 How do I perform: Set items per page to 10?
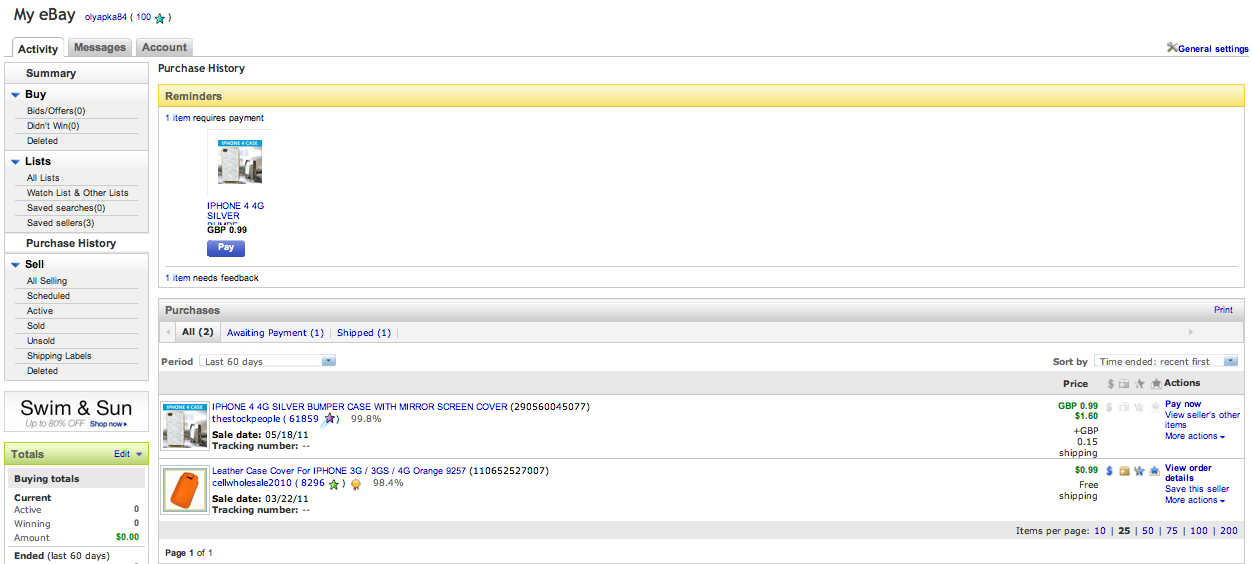pyautogui.click(x=1100, y=531)
